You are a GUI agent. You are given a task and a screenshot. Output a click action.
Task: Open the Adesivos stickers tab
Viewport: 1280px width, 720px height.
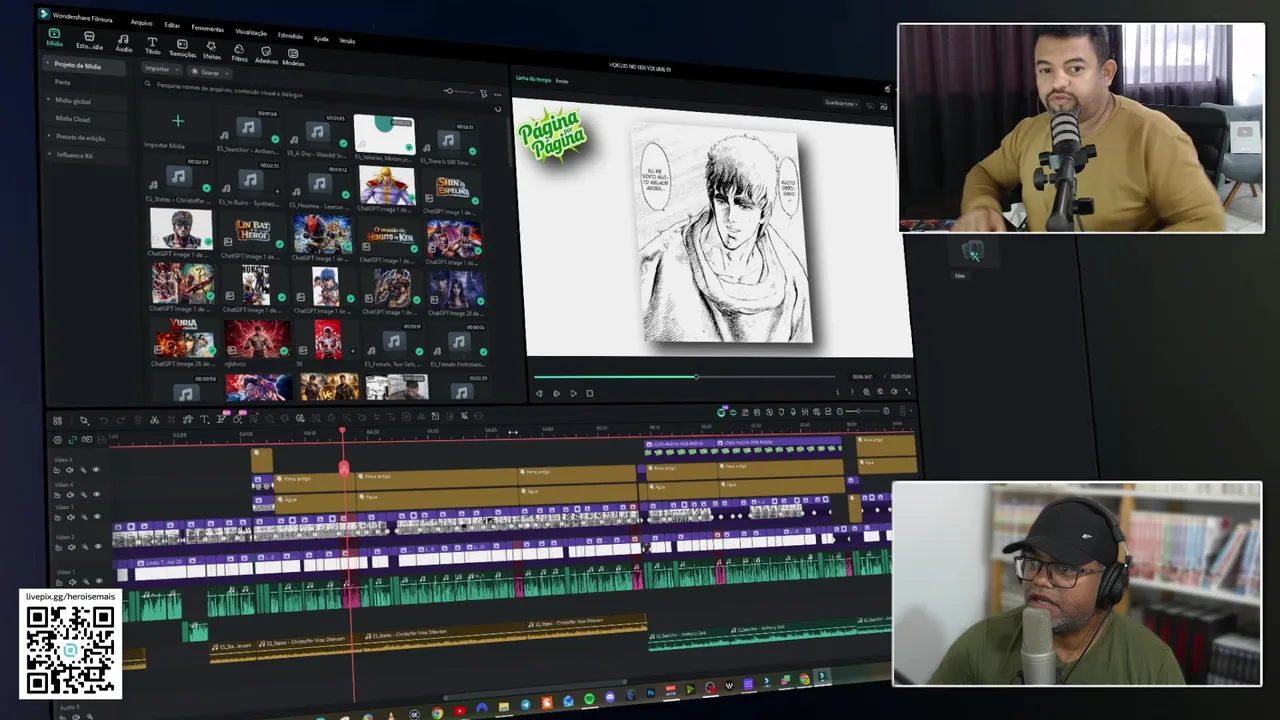[x=266, y=56]
